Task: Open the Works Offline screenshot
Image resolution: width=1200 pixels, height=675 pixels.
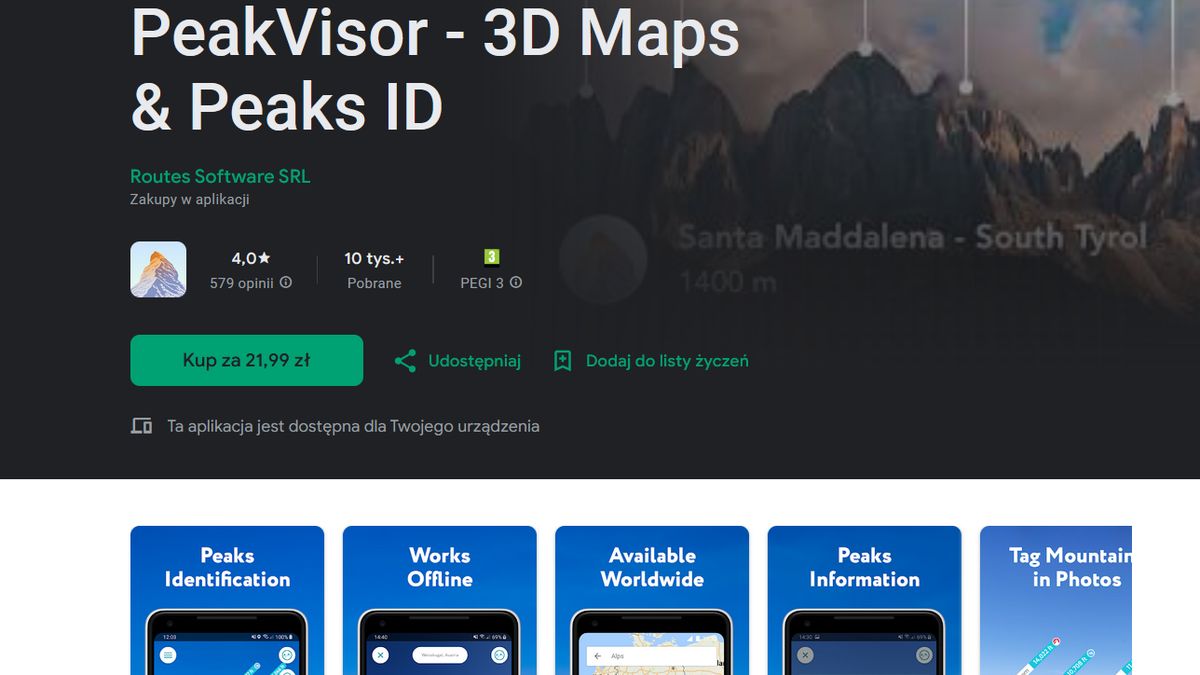Action: 440,600
